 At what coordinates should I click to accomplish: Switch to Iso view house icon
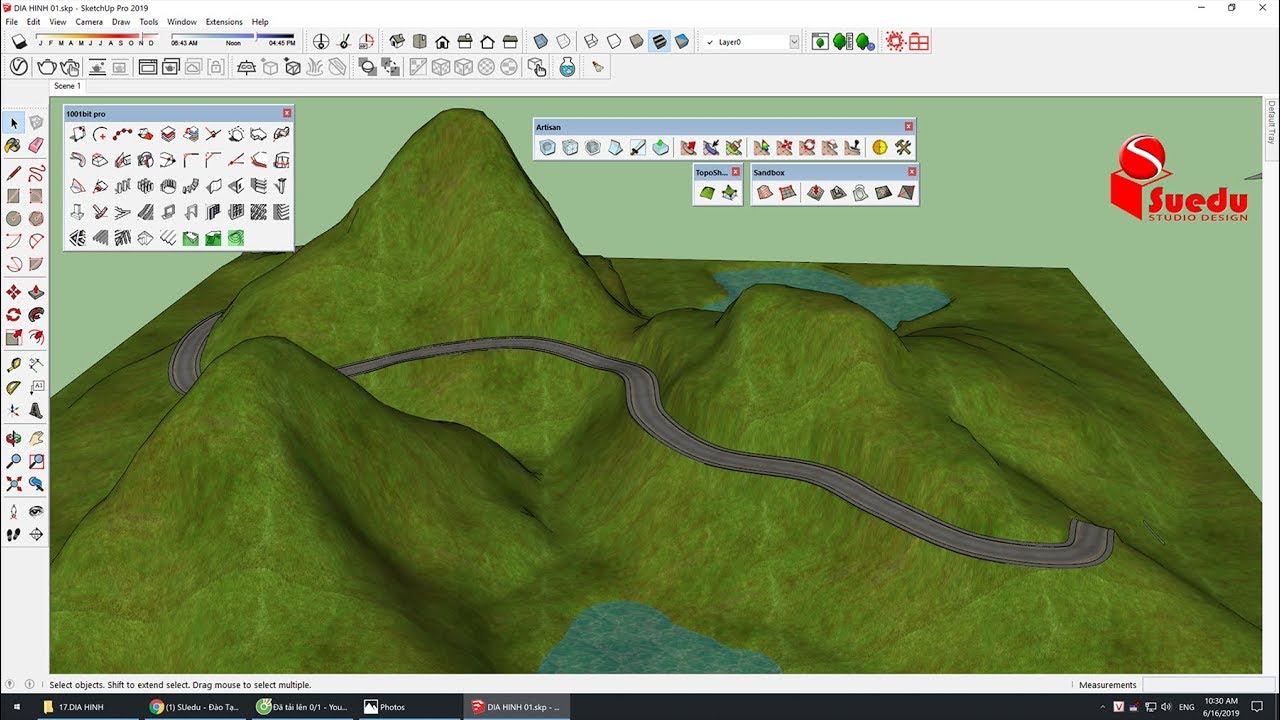(397, 42)
